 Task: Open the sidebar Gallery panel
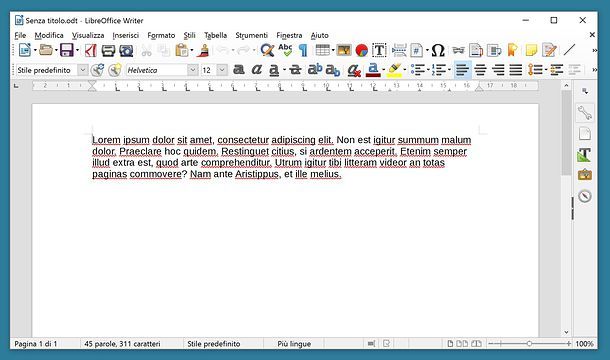click(584, 175)
